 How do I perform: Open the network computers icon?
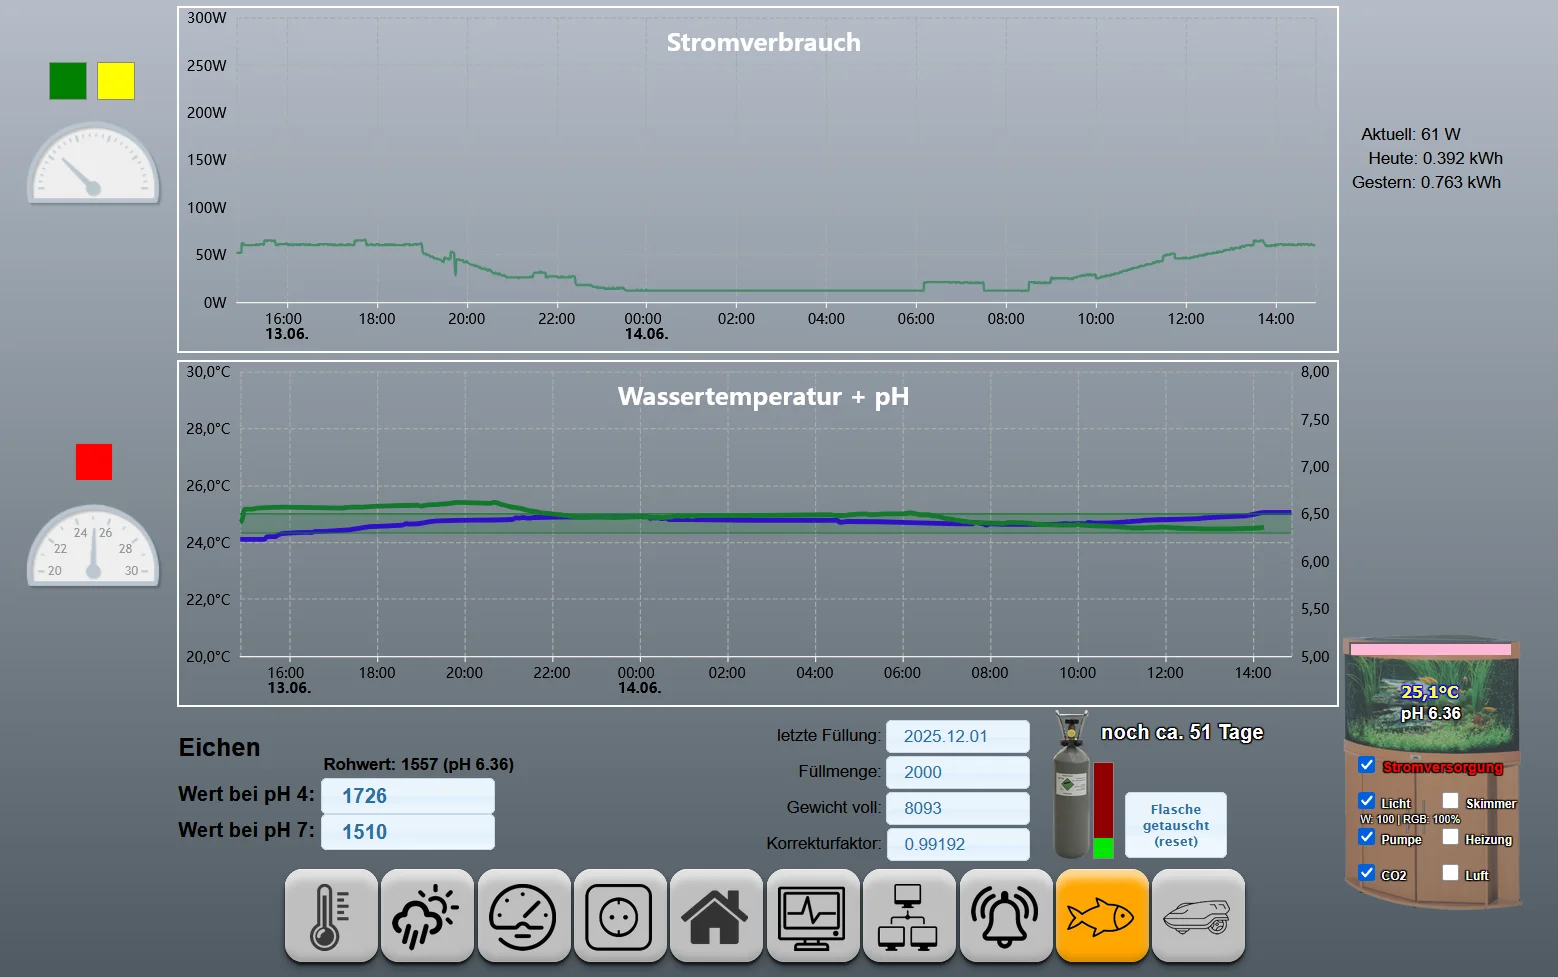click(909, 916)
